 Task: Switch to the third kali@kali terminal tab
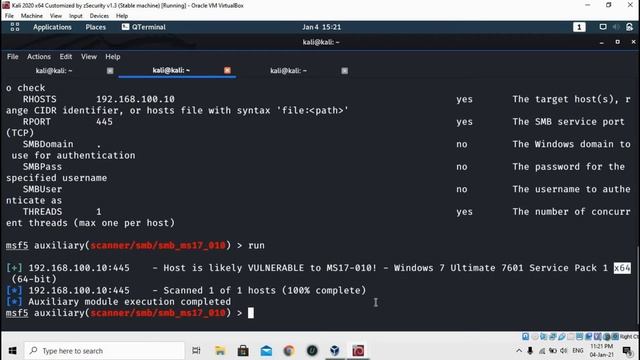tap(288, 71)
